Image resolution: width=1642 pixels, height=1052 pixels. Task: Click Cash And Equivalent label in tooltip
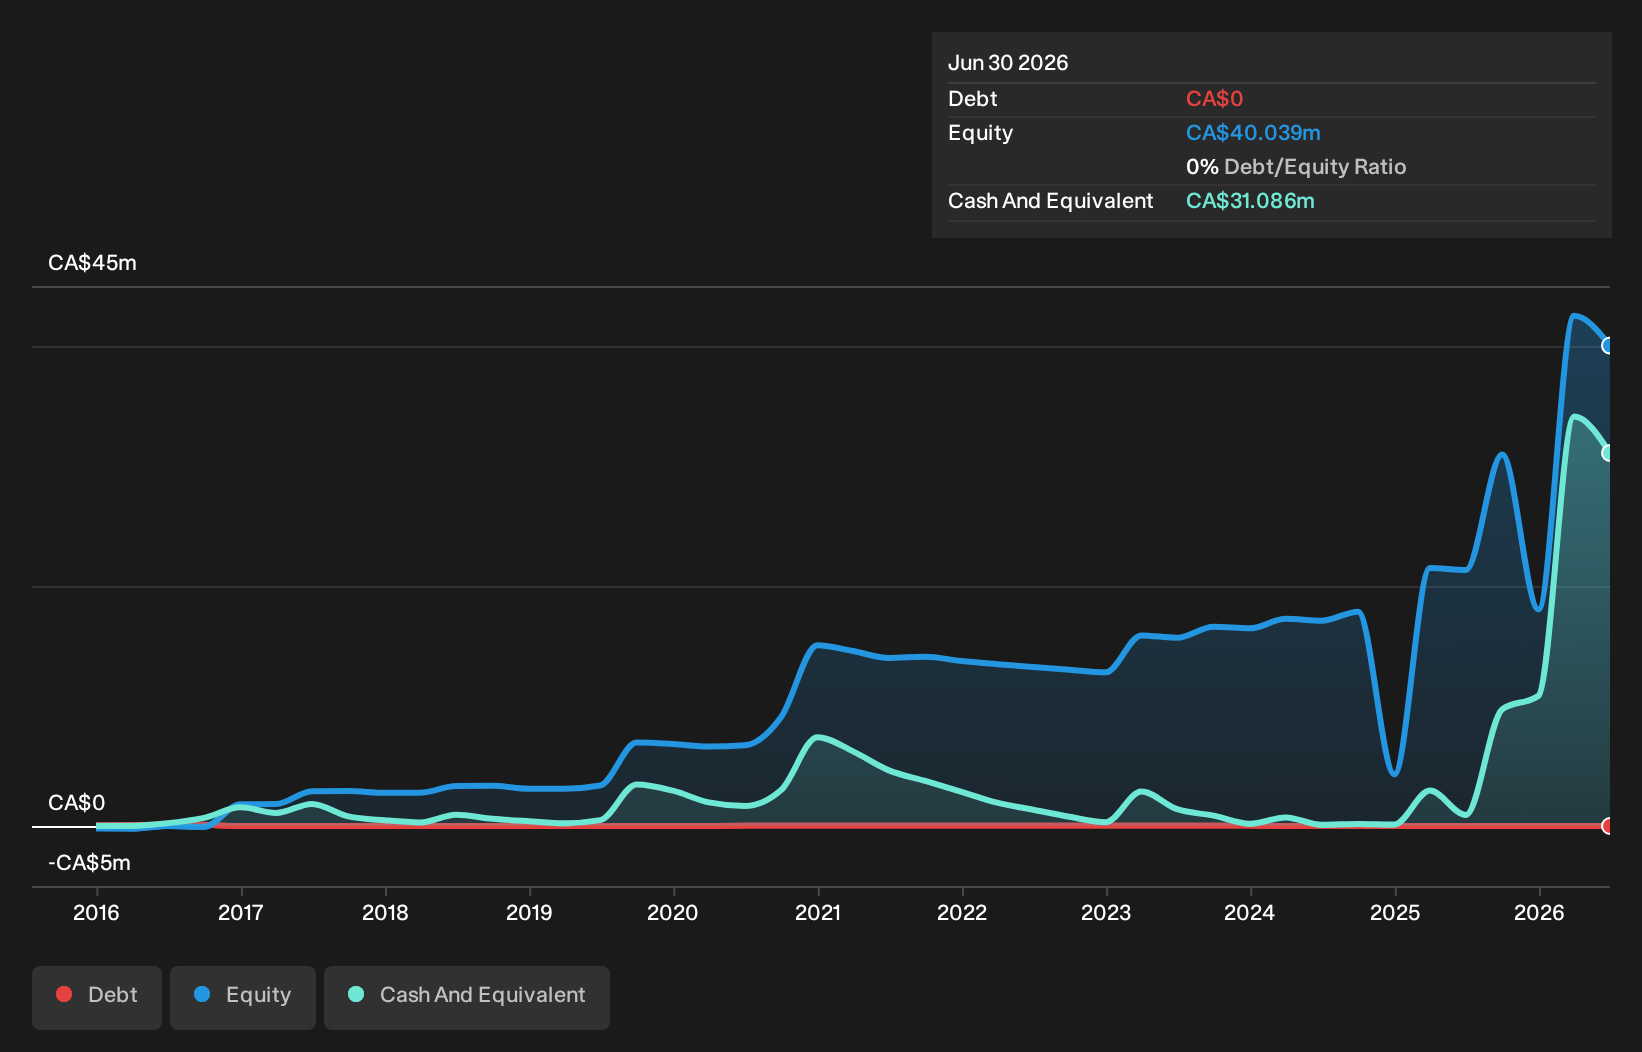click(x=1051, y=201)
